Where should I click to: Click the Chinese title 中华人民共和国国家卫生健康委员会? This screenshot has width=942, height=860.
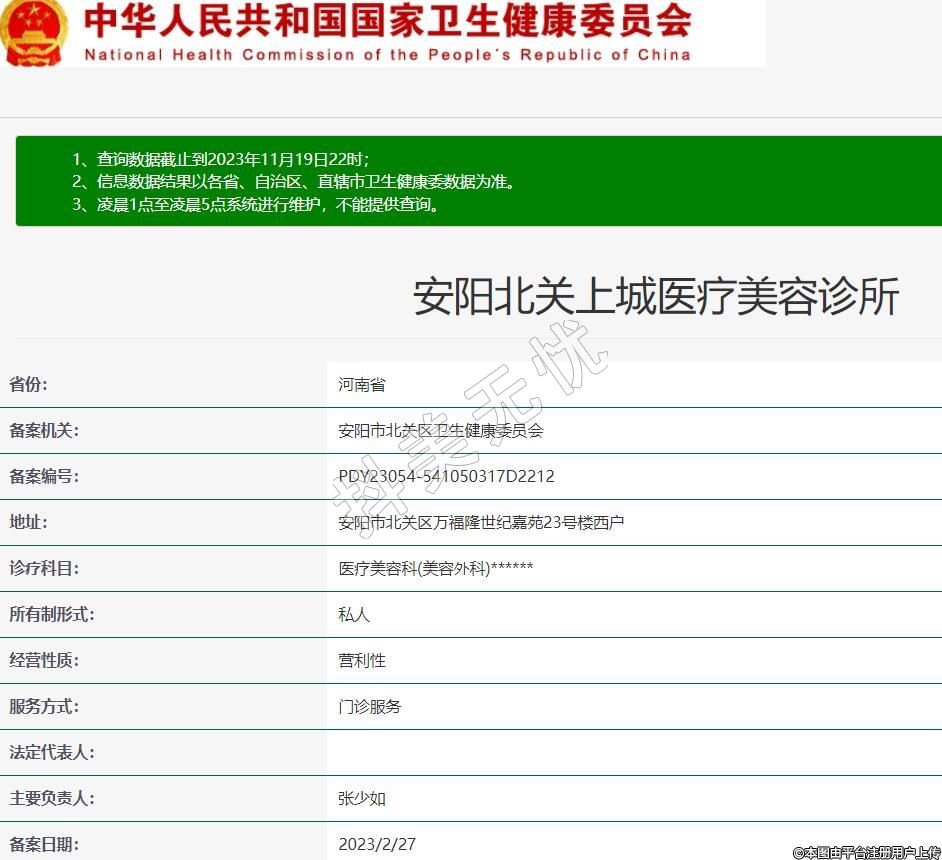(387, 20)
